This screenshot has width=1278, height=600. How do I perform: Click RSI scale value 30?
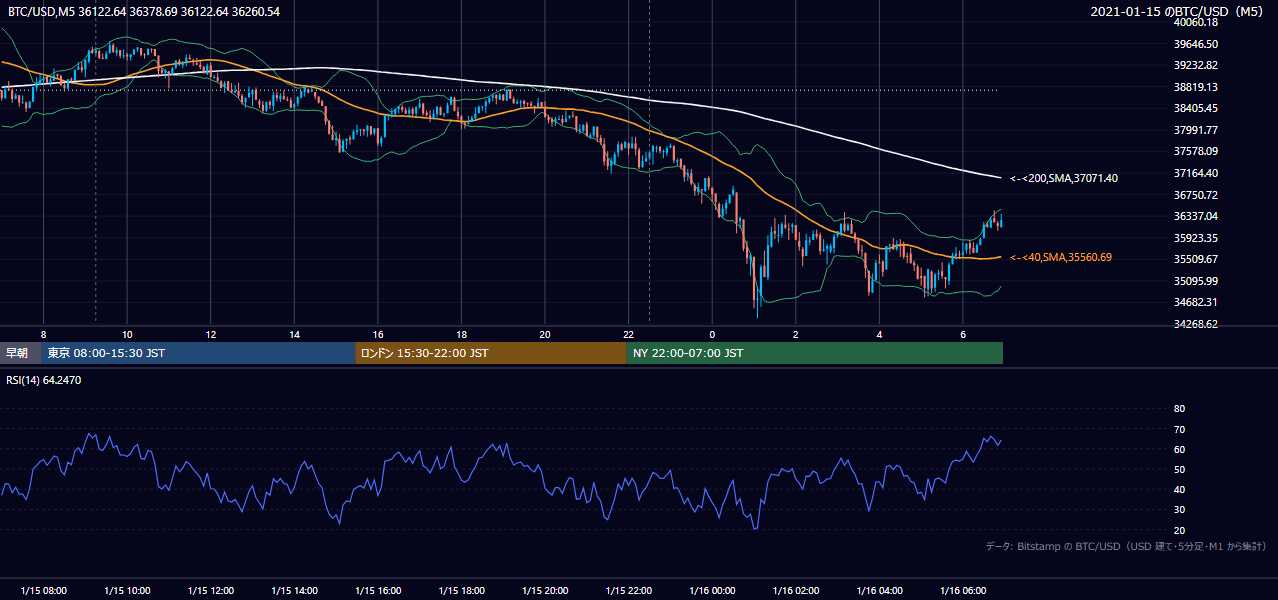tap(1179, 509)
